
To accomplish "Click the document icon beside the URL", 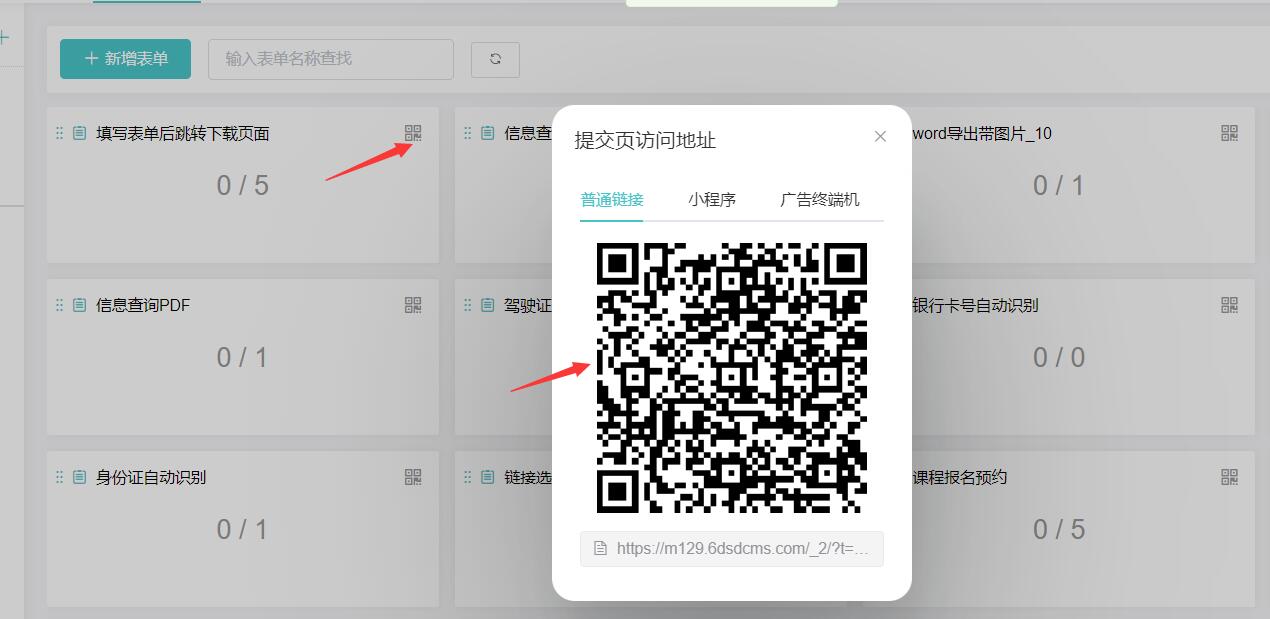I will click(x=600, y=548).
